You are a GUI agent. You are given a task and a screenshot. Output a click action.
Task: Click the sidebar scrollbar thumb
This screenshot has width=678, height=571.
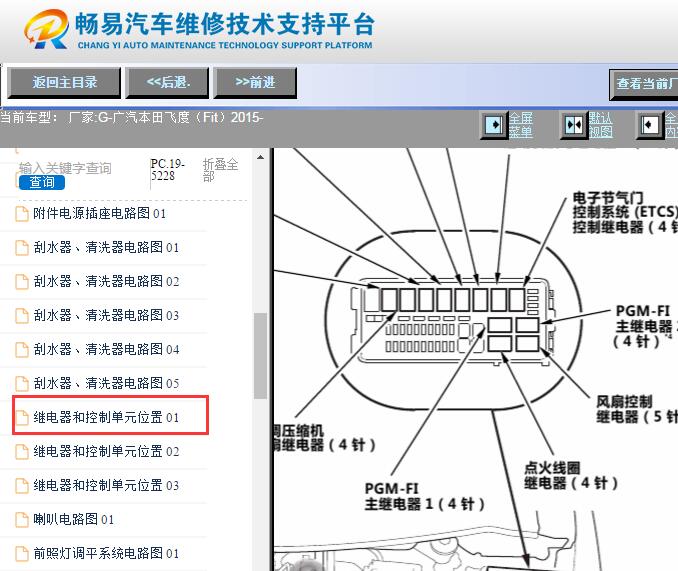(x=260, y=356)
